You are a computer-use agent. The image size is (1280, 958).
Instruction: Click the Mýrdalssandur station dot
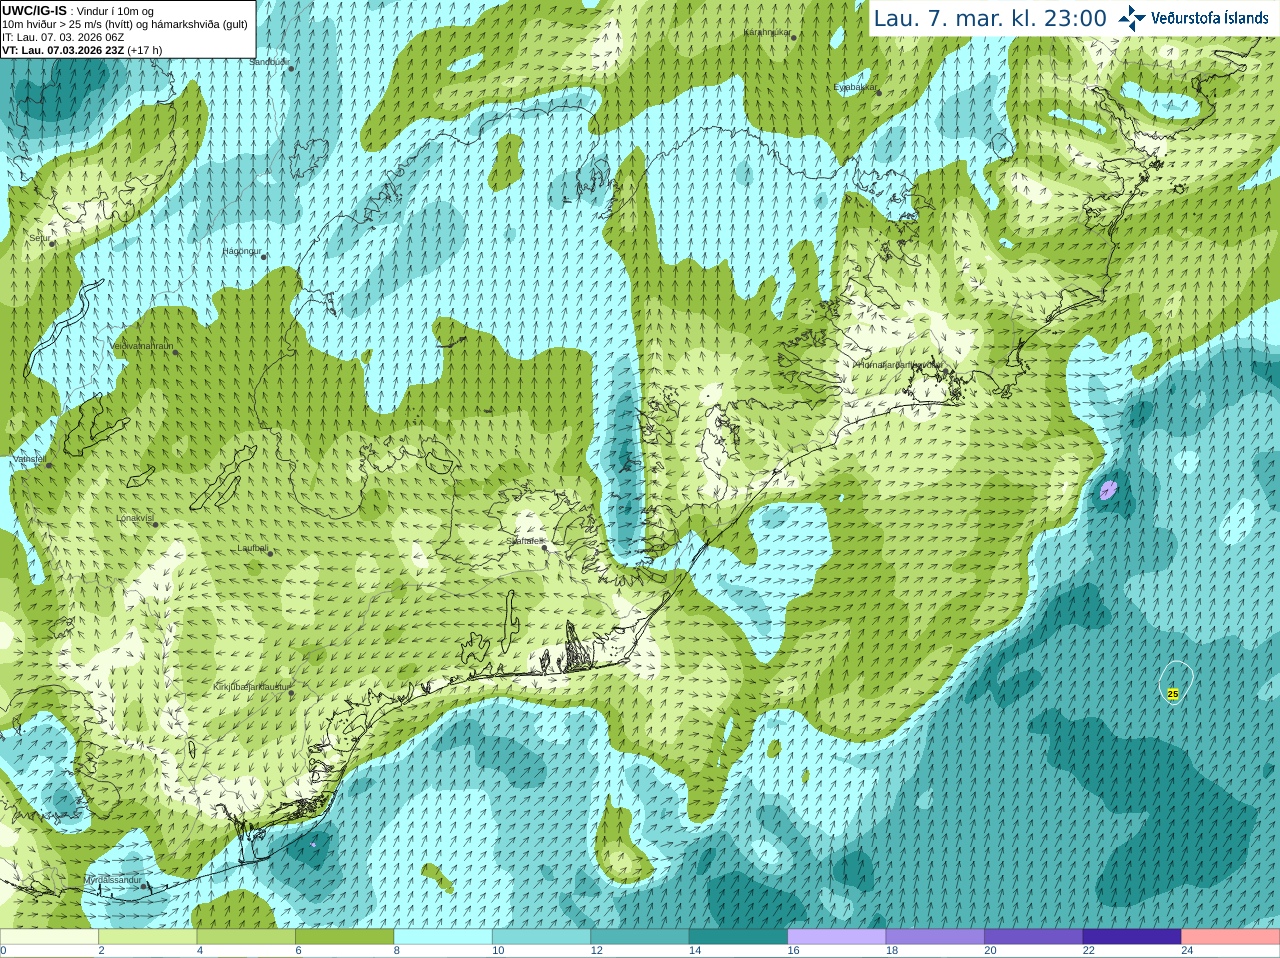coord(144,886)
